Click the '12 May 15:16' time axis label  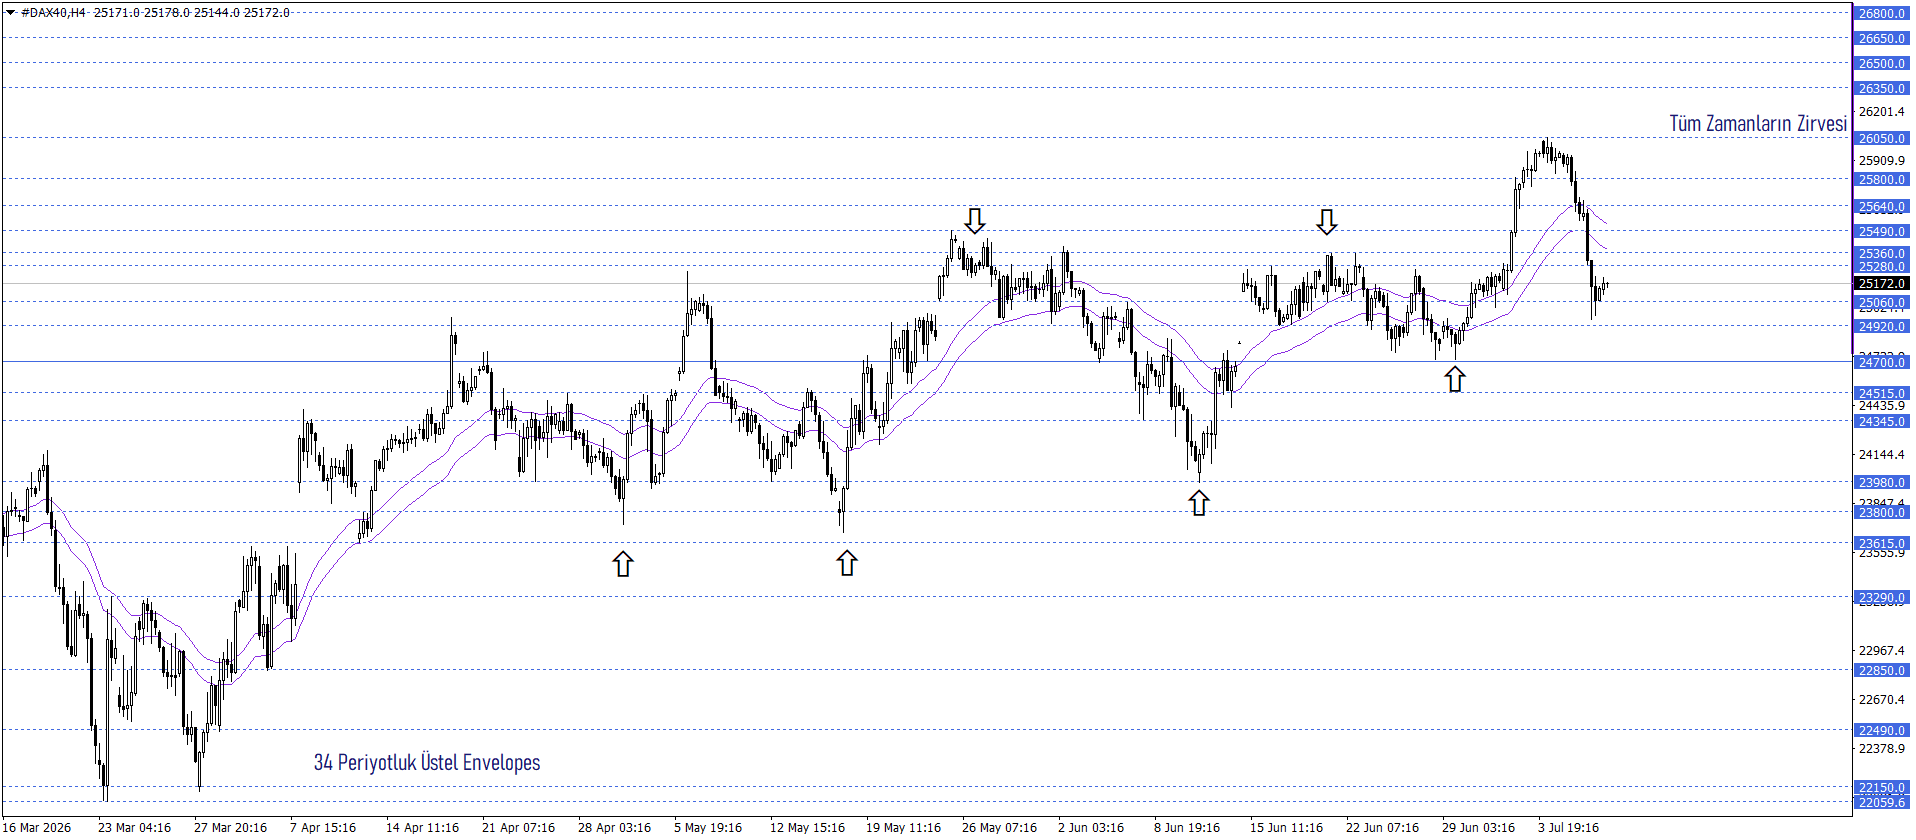pyautogui.click(x=807, y=828)
